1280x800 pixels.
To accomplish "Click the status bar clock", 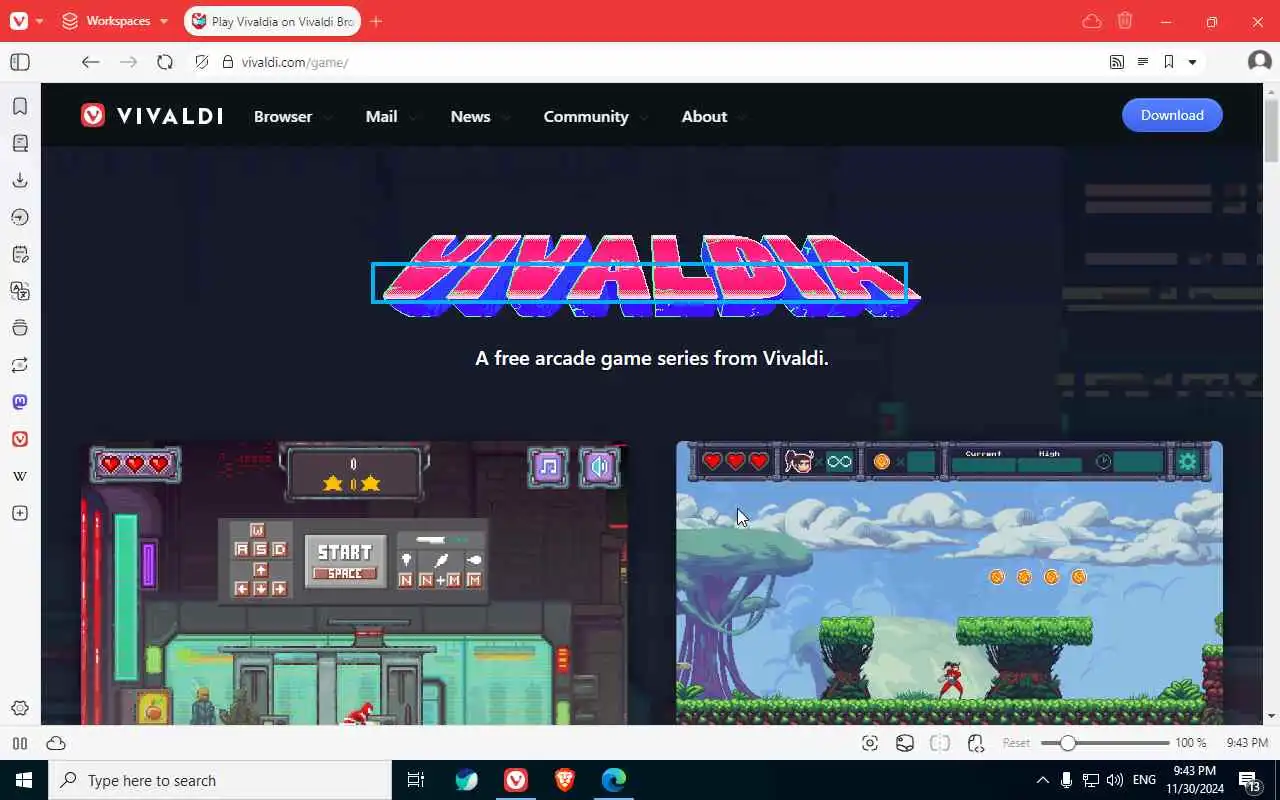I will point(1246,743).
